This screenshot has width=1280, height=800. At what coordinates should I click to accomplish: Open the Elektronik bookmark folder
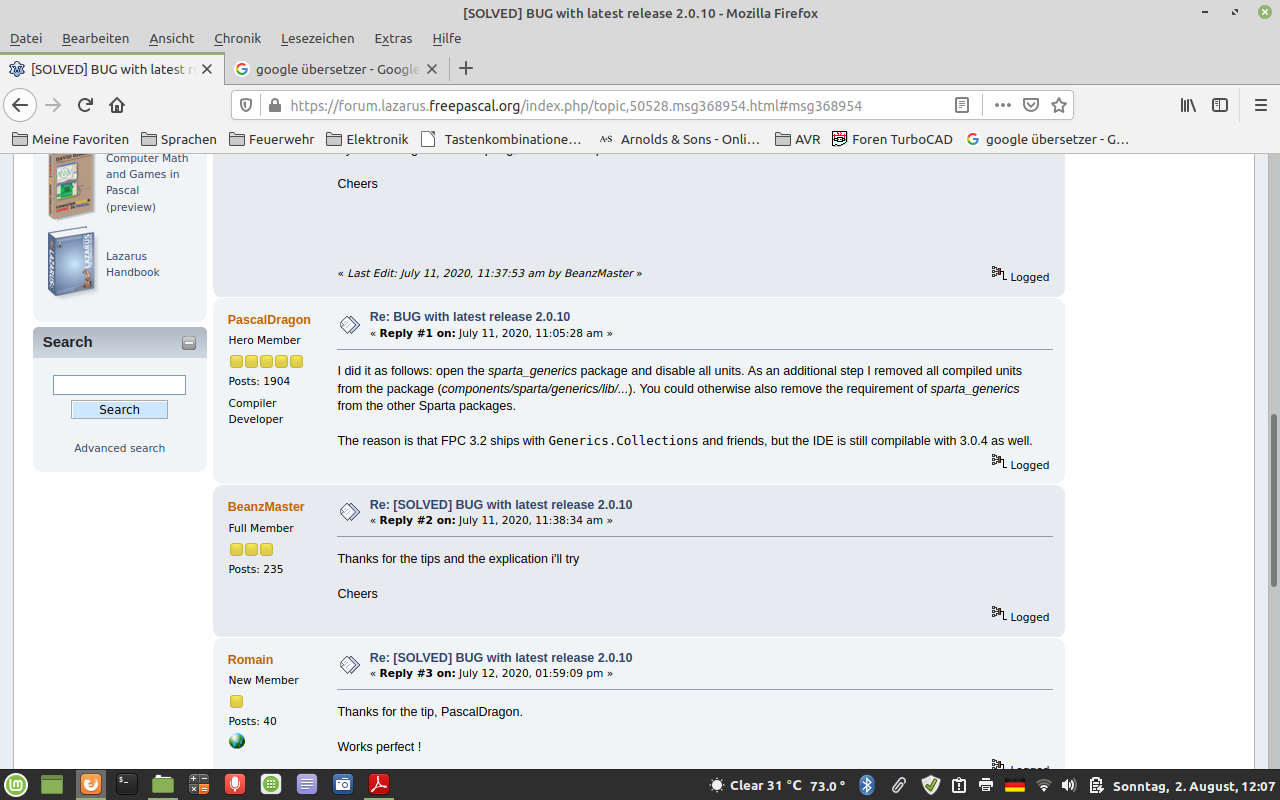coord(367,139)
